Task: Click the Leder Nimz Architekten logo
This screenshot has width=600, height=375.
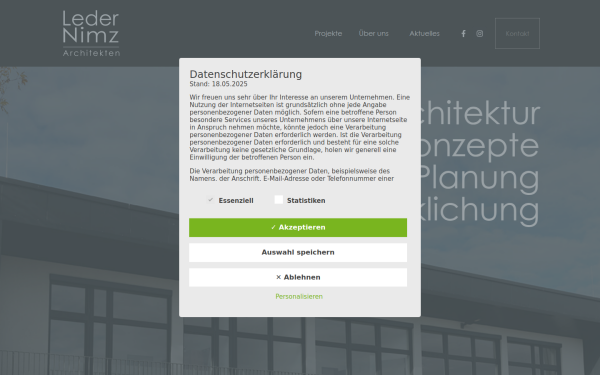Action: tap(91, 34)
